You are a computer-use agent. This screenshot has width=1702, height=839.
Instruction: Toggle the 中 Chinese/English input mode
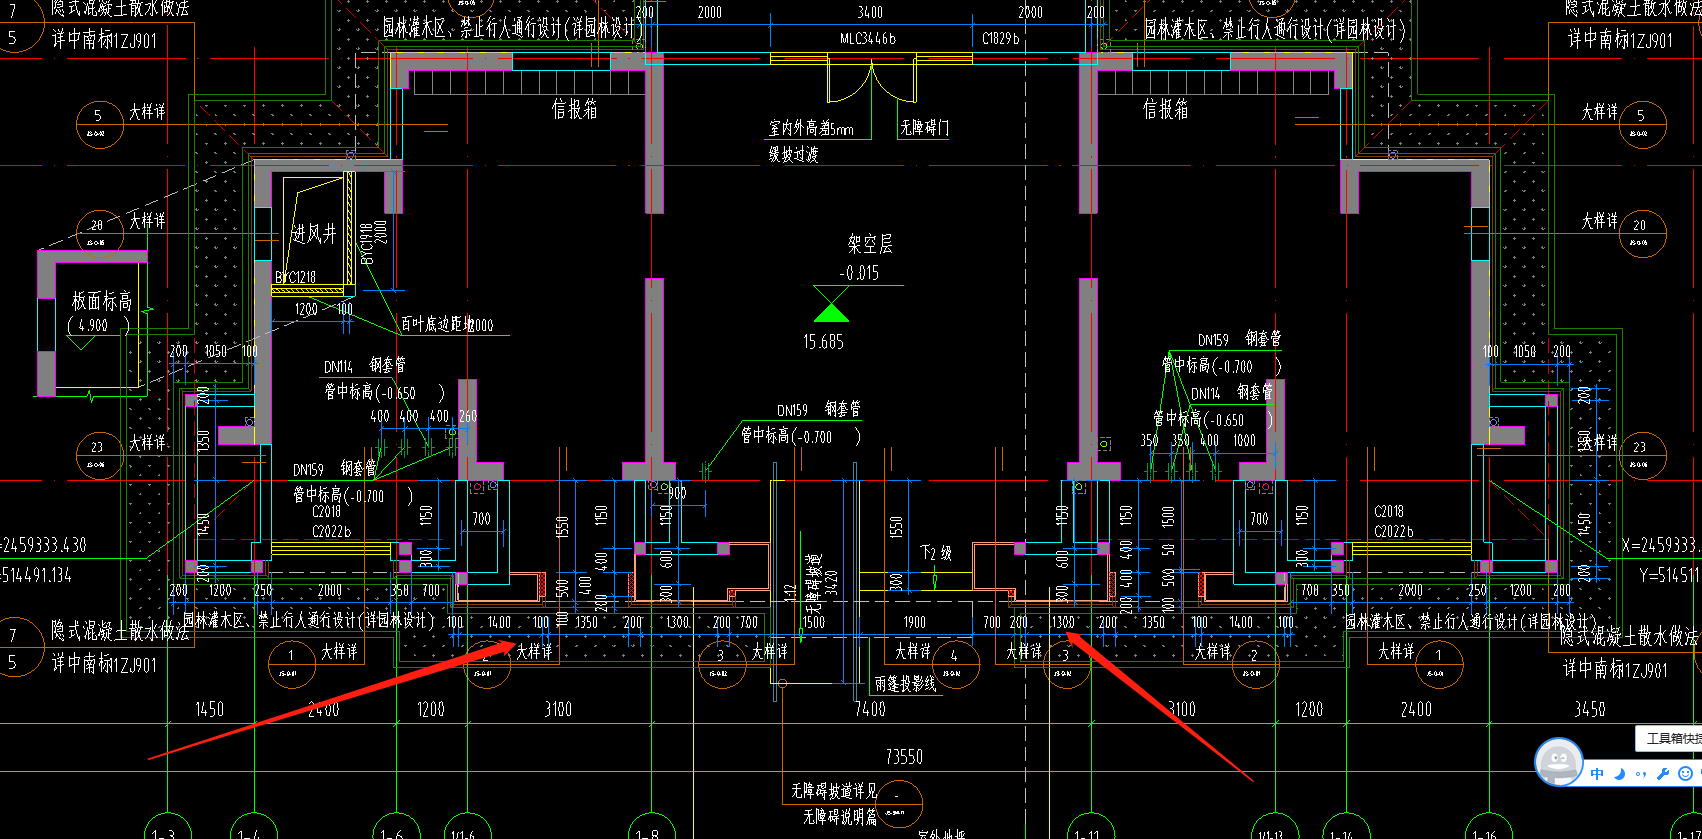point(1597,774)
